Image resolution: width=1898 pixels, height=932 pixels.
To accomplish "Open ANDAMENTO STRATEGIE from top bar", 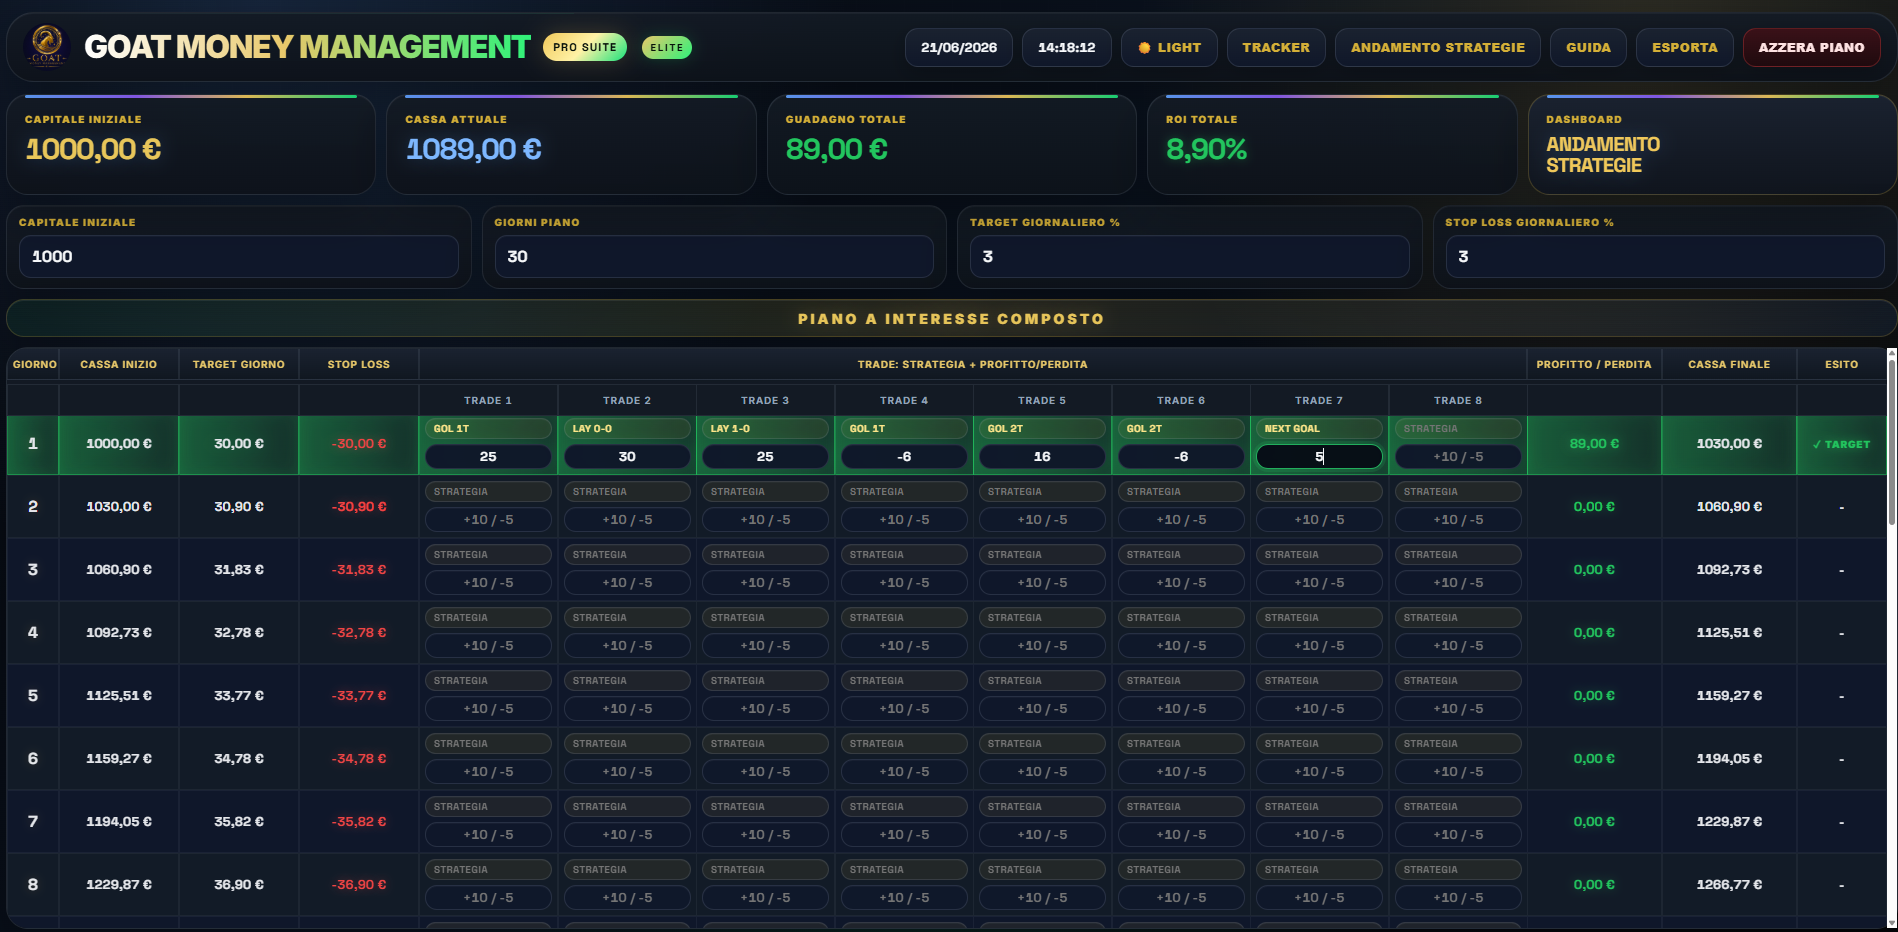I will (x=1438, y=47).
